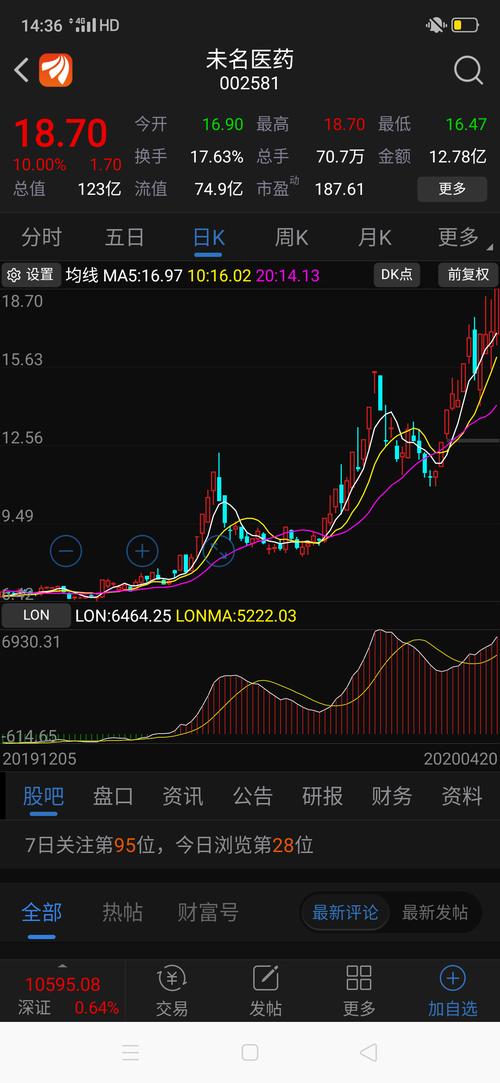Tap the end date 20200420 label
This screenshot has height=1083, width=500.
pyautogui.click(x=461, y=759)
